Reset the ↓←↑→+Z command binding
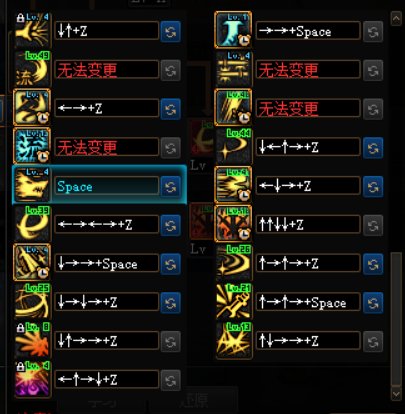The width and height of the screenshot is (405, 414). (373, 148)
